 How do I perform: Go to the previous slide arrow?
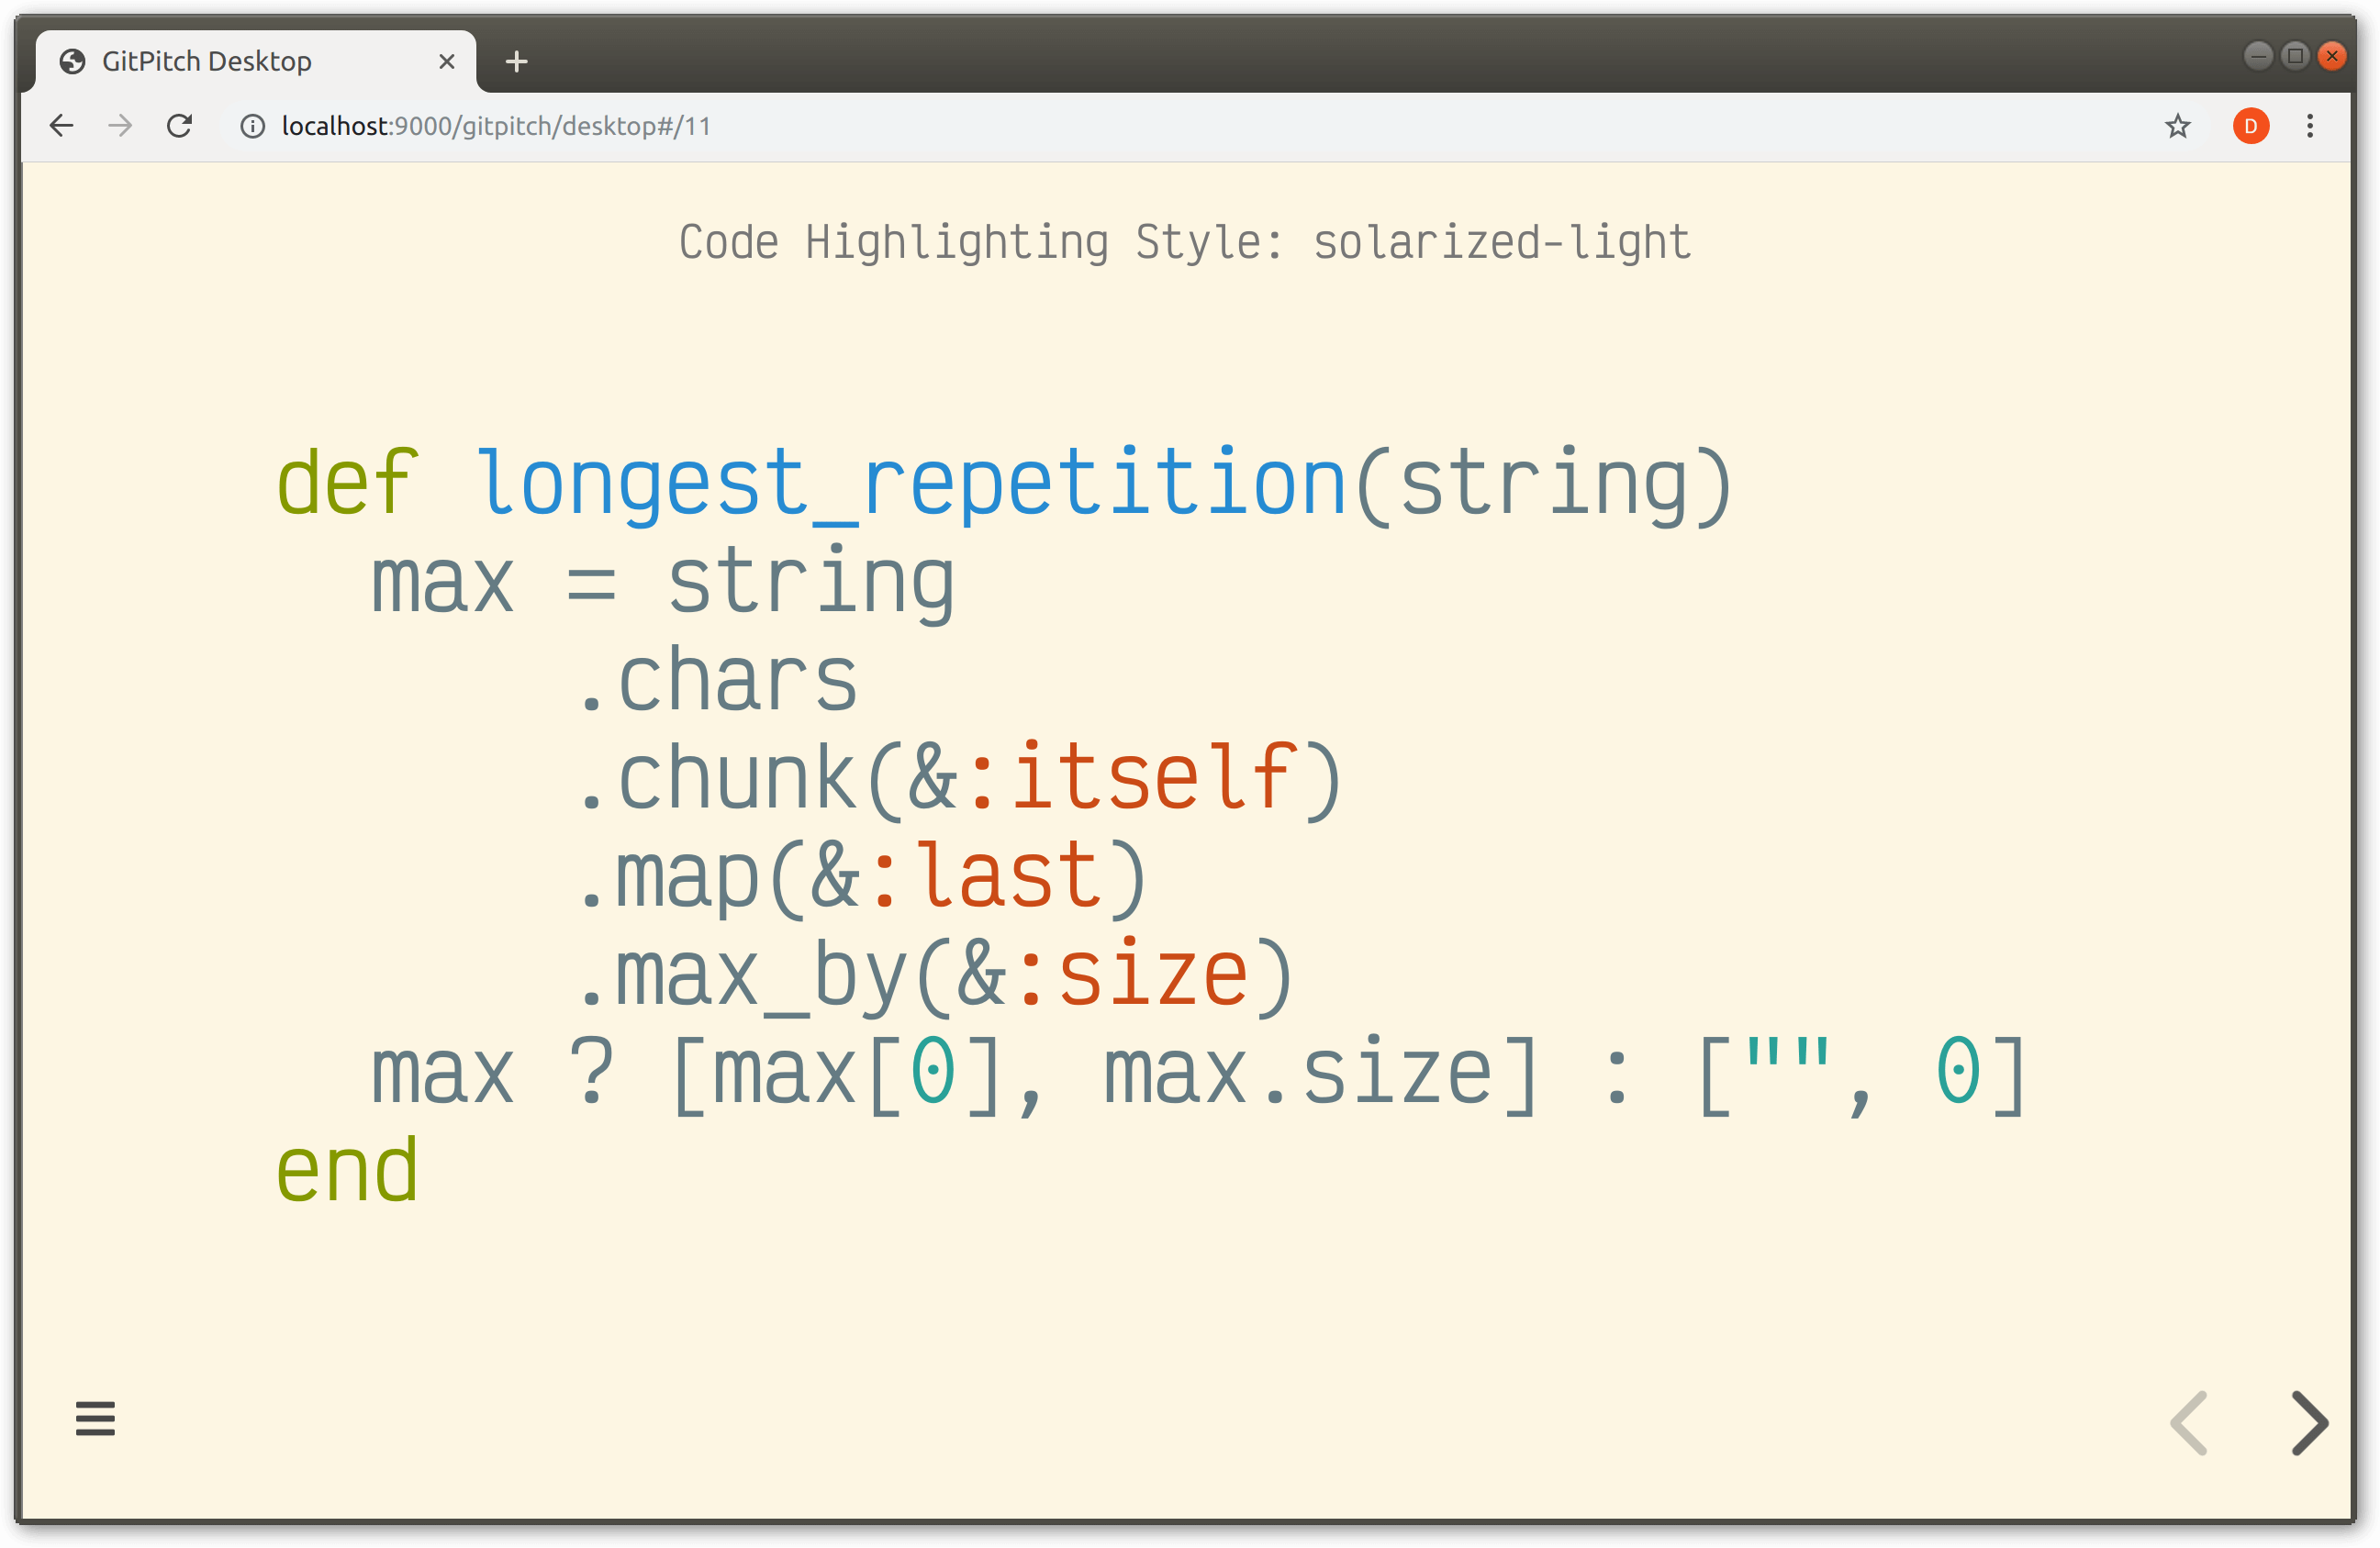coord(2189,1422)
